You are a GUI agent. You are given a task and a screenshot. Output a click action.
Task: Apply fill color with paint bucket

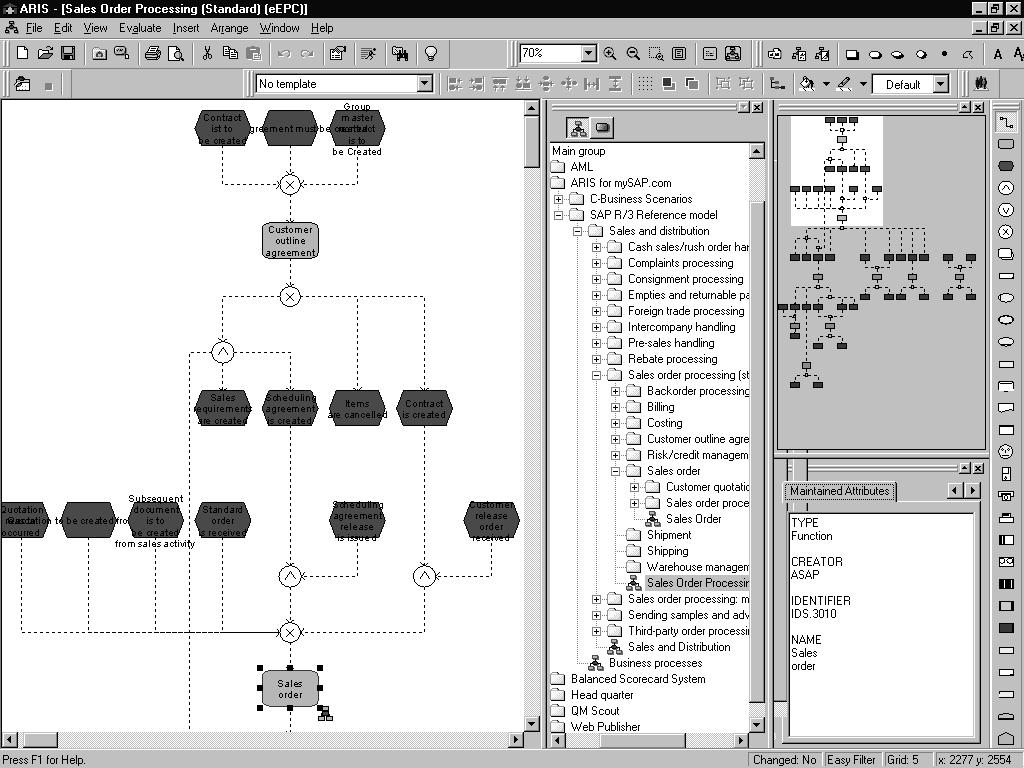(x=807, y=84)
